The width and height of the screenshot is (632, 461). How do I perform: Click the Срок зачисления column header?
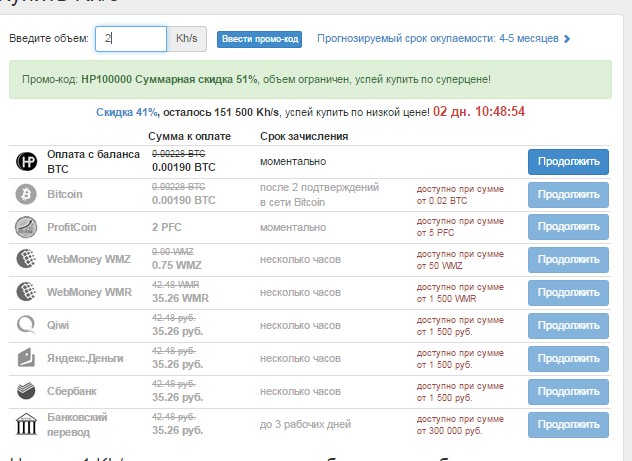pos(304,137)
